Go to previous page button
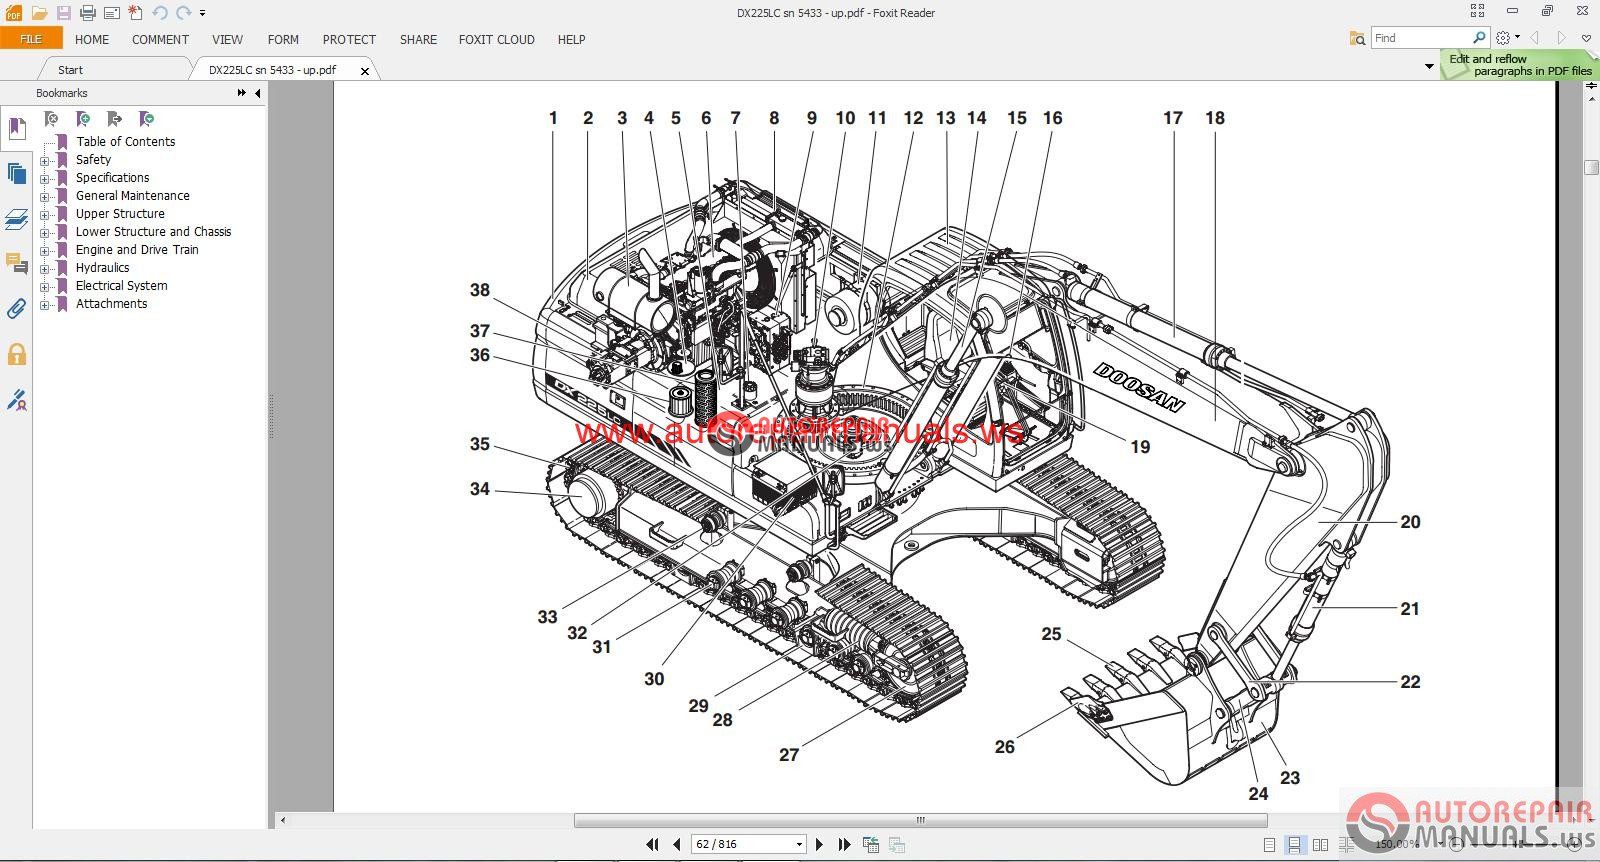 [x=677, y=844]
